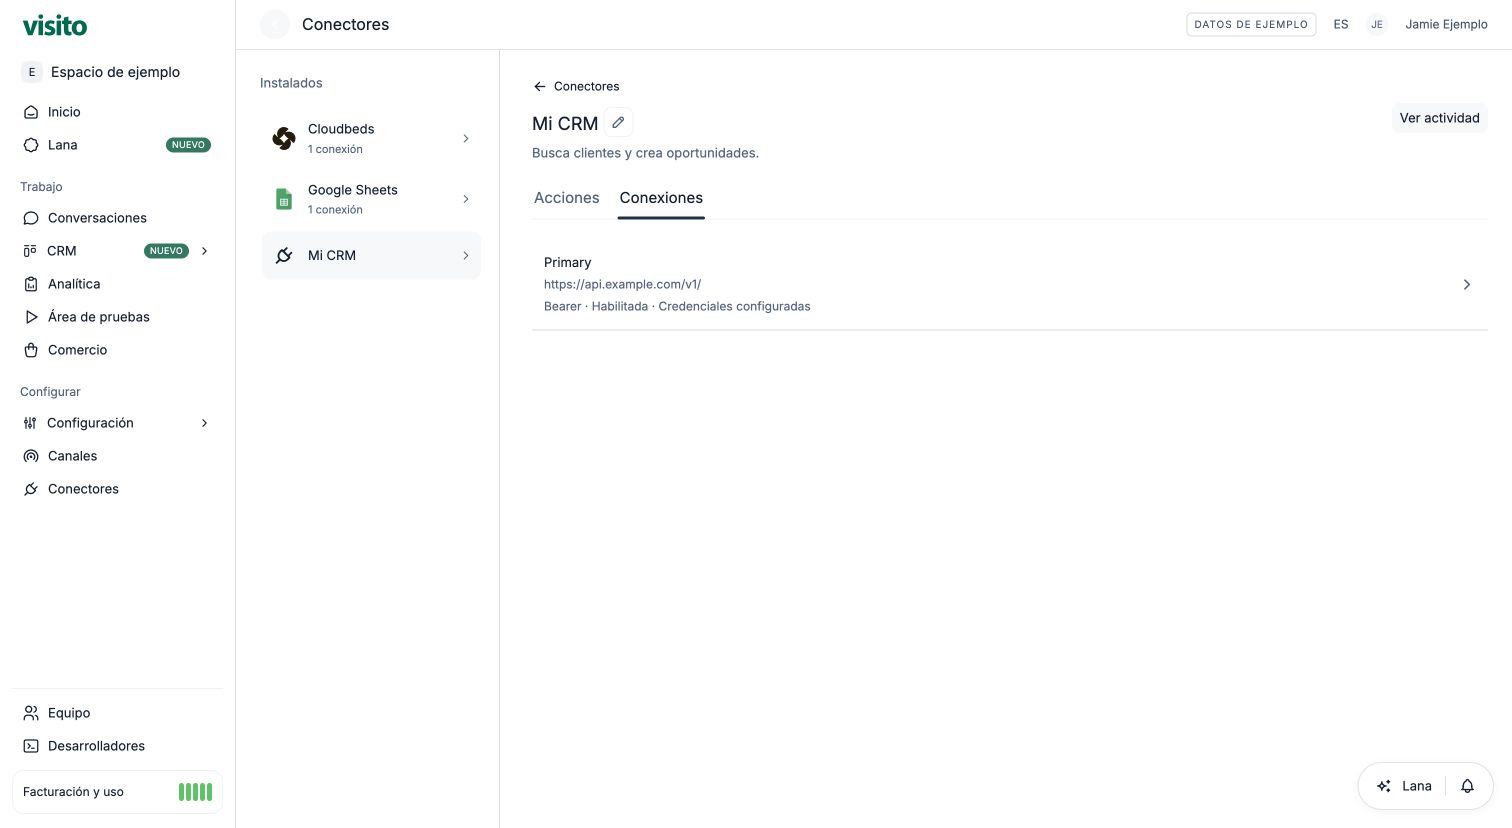
Task: Open Comercio shopping bag icon
Action: (x=31, y=350)
